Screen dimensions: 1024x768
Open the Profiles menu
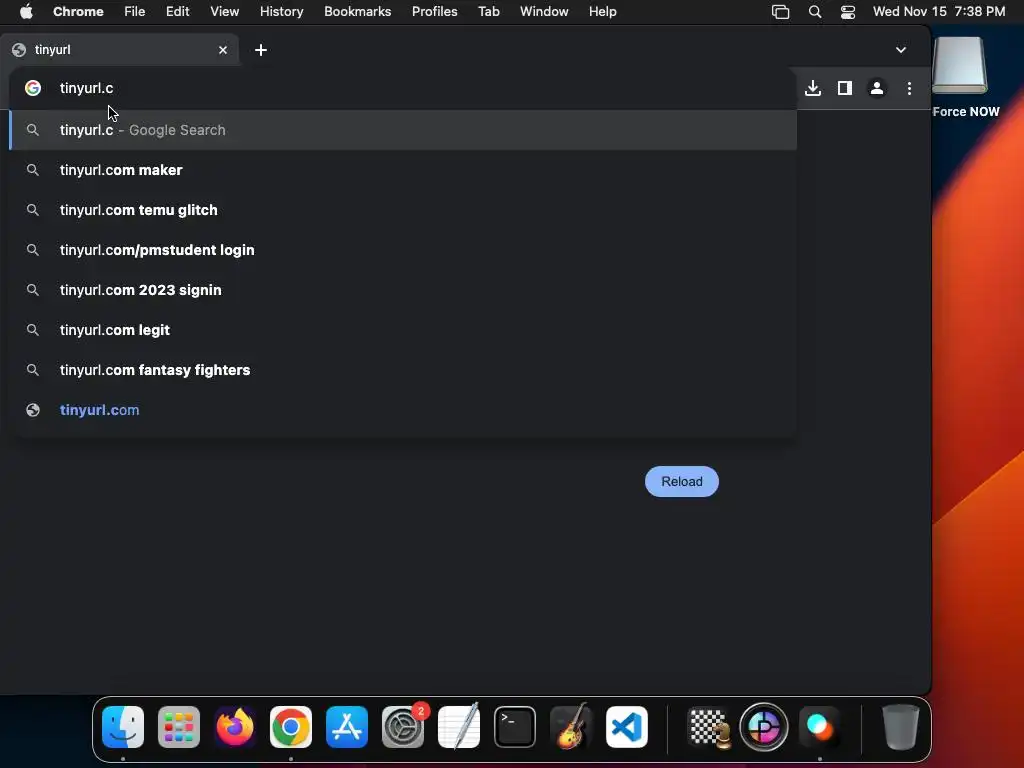(x=434, y=12)
